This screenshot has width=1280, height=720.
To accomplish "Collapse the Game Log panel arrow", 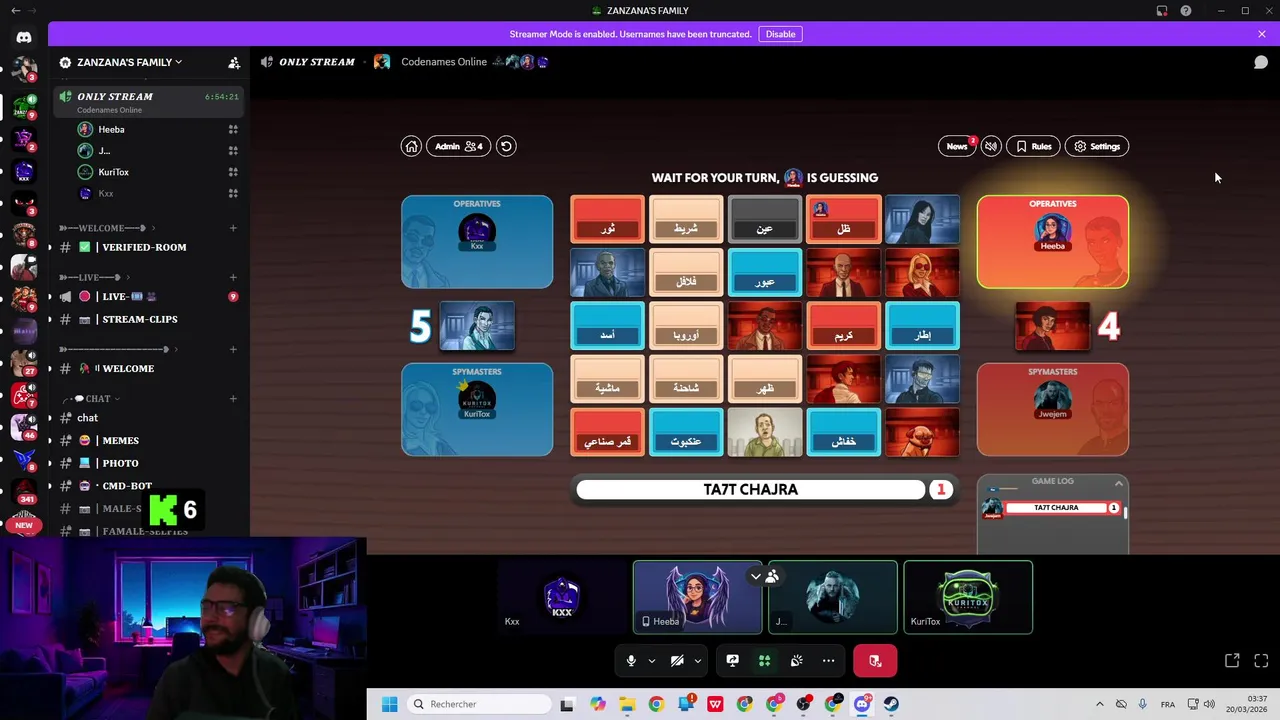I will tap(1118, 484).
